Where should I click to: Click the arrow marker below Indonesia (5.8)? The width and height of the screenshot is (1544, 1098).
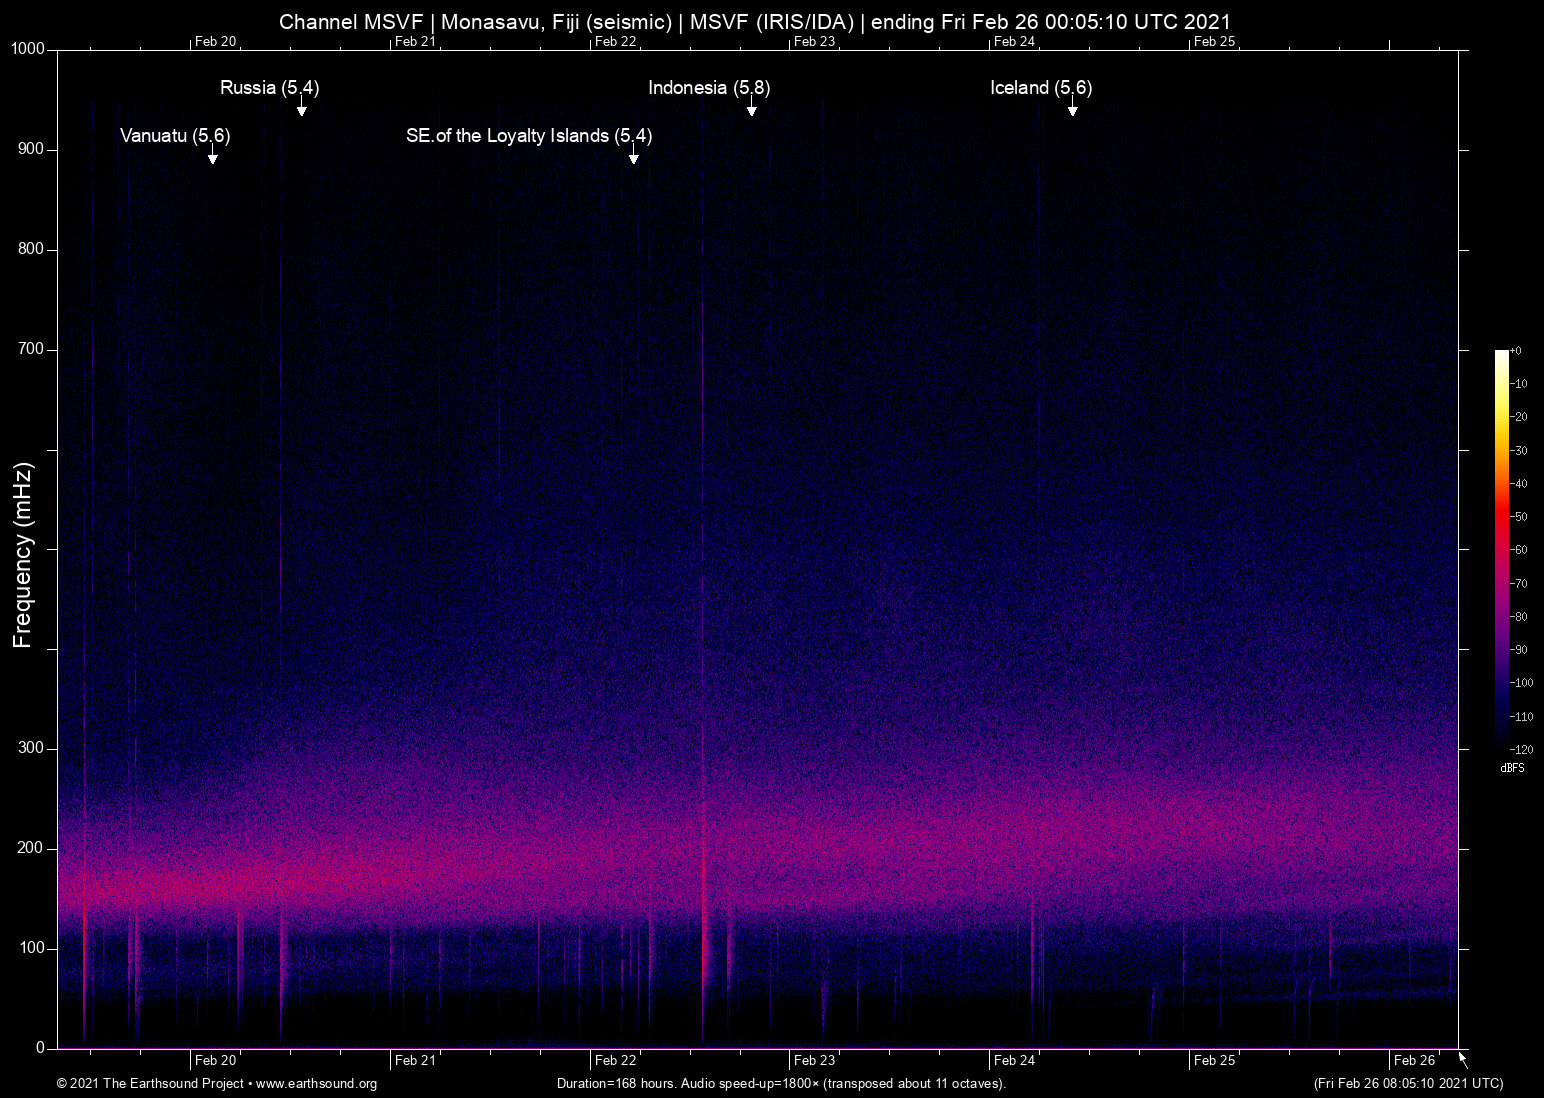[x=751, y=108]
